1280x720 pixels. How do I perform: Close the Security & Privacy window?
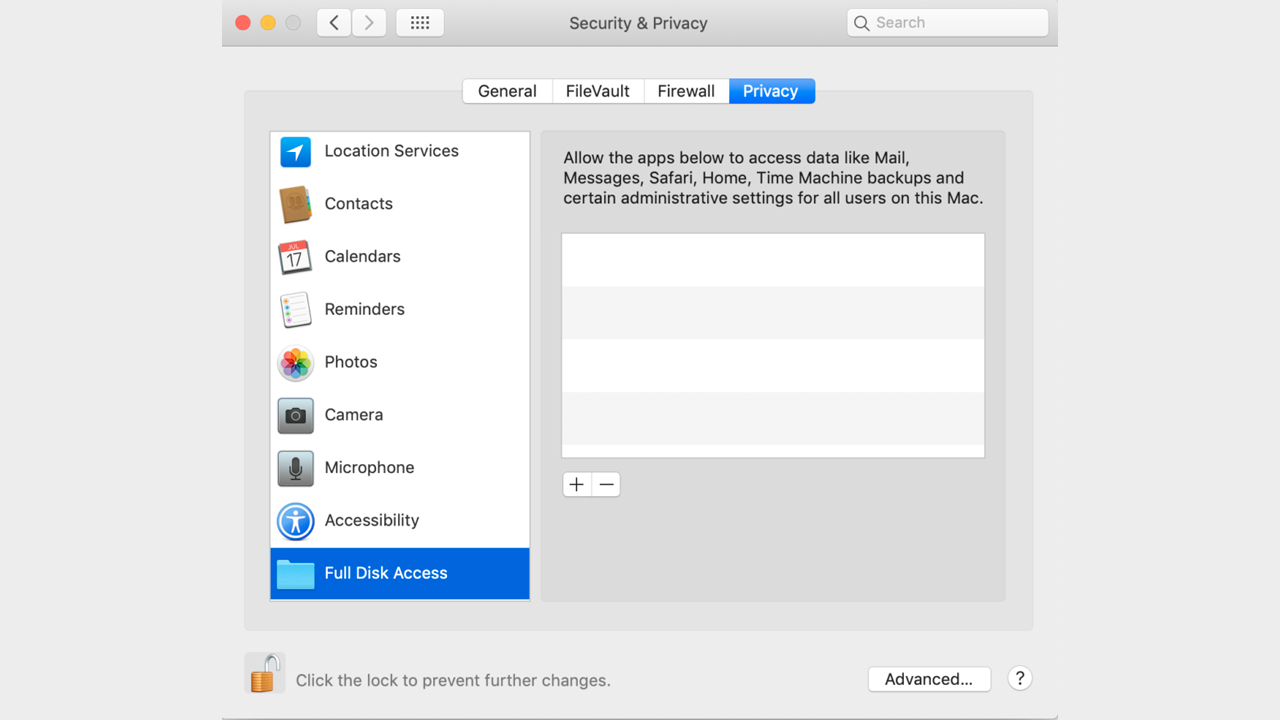pos(243,23)
